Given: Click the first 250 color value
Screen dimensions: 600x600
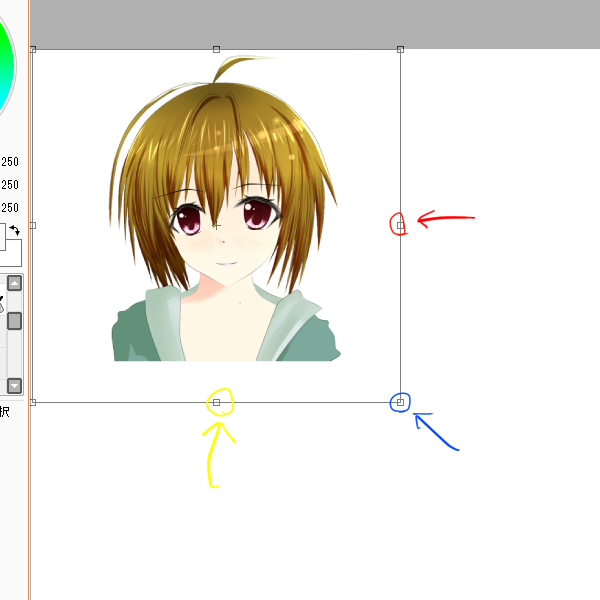Looking at the screenshot, I should point(10,161).
